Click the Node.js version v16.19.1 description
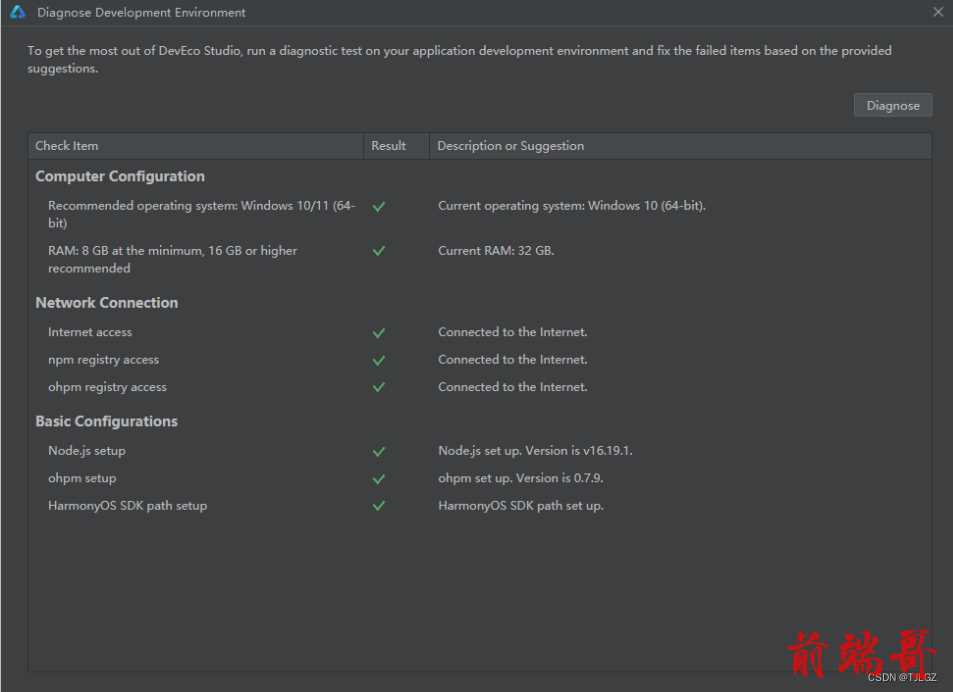Viewport: 953px width, 692px height. [535, 451]
